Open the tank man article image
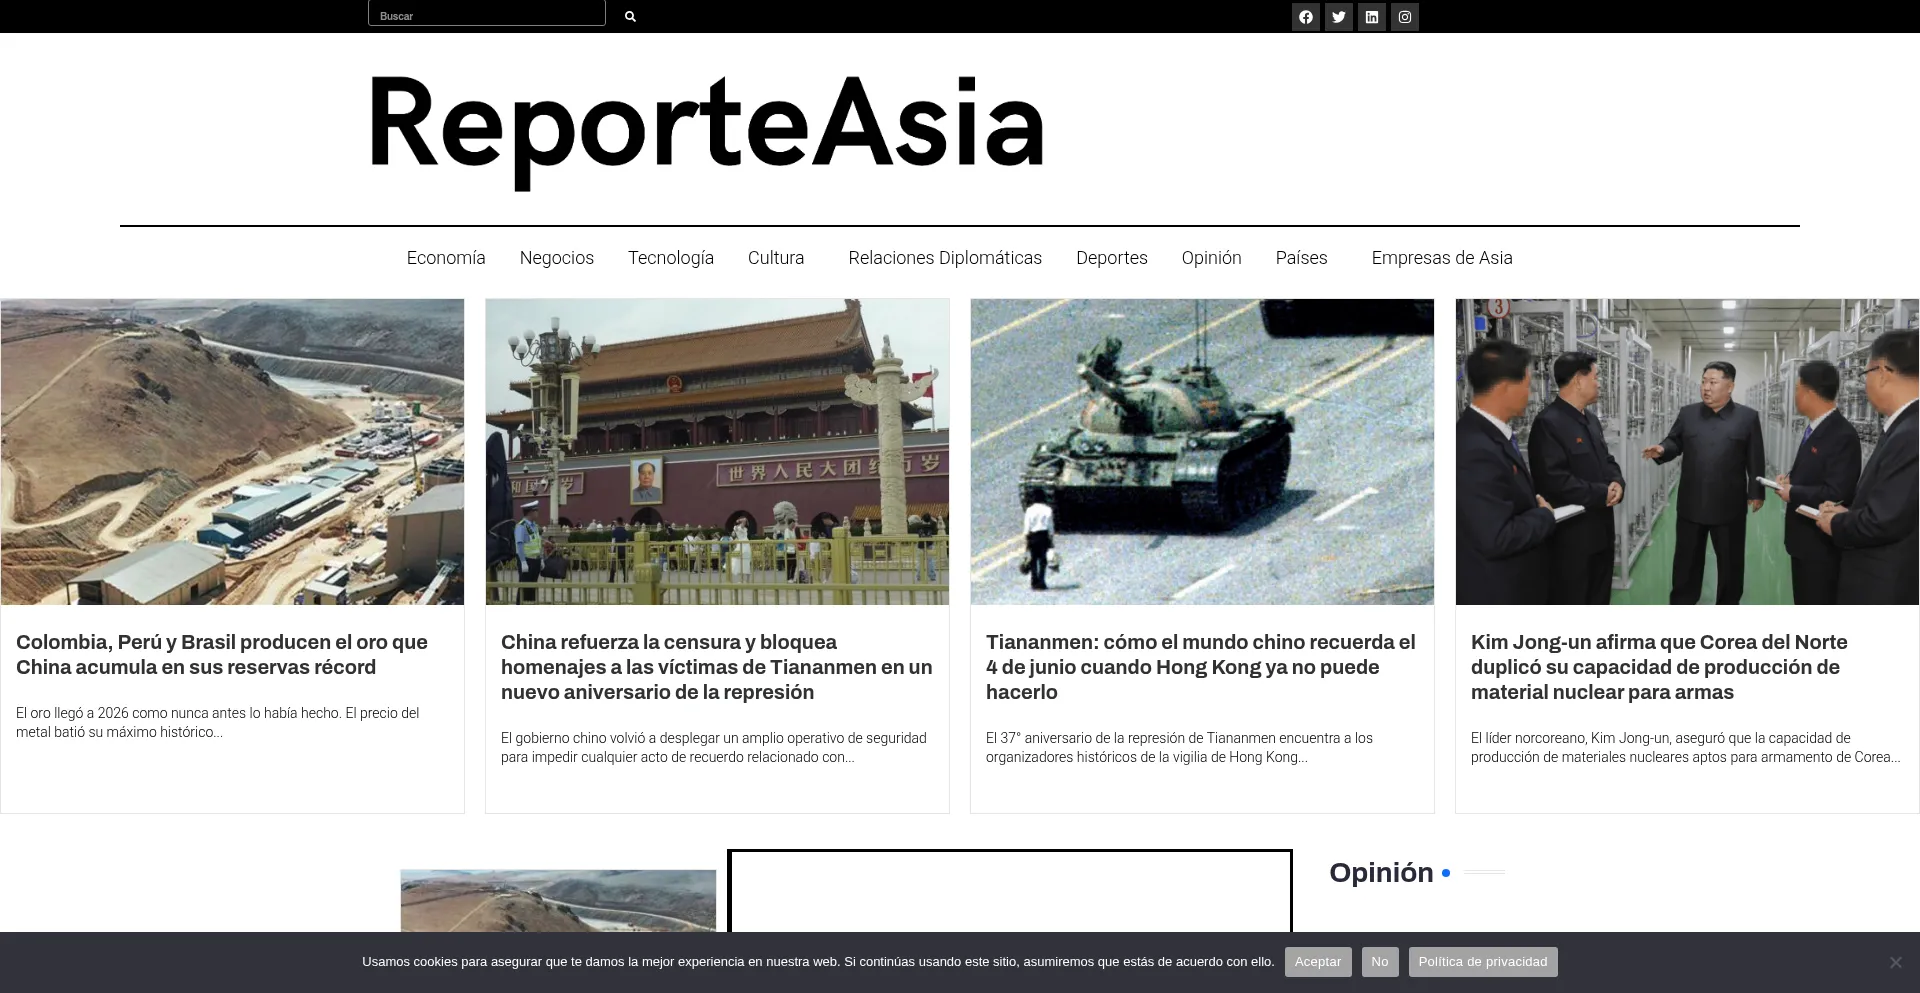 1202,452
